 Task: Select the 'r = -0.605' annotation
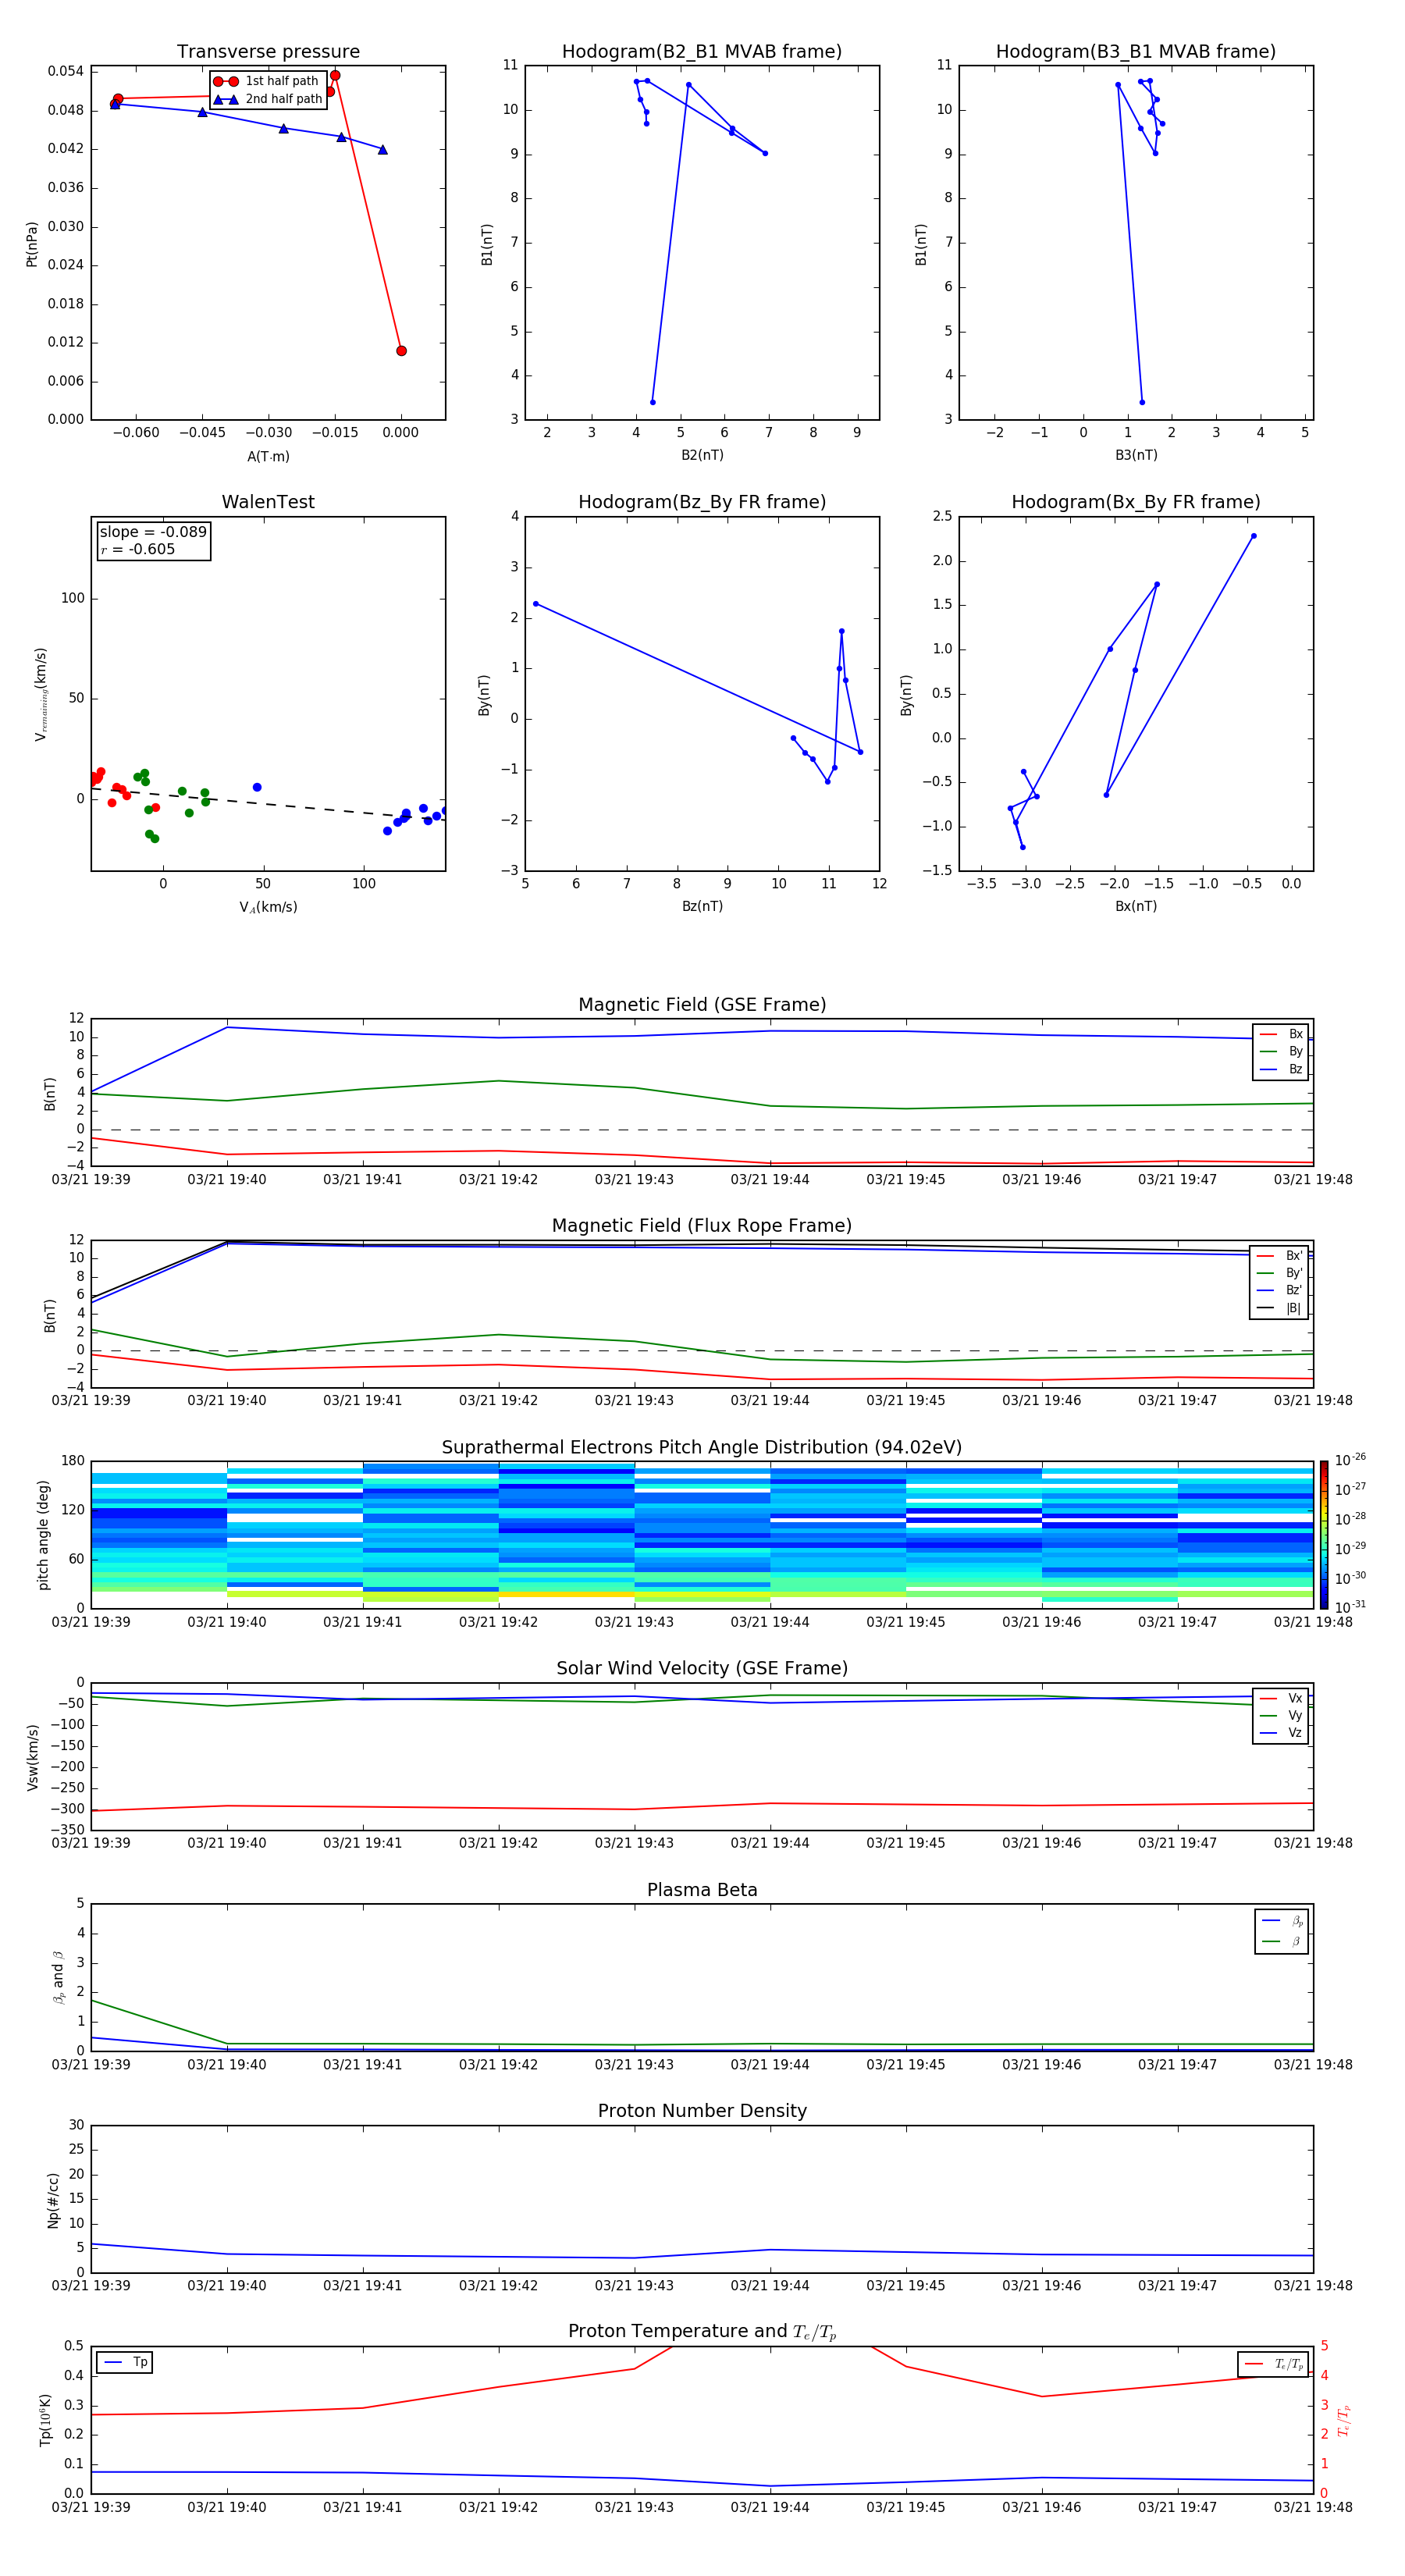pyautogui.click(x=138, y=549)
